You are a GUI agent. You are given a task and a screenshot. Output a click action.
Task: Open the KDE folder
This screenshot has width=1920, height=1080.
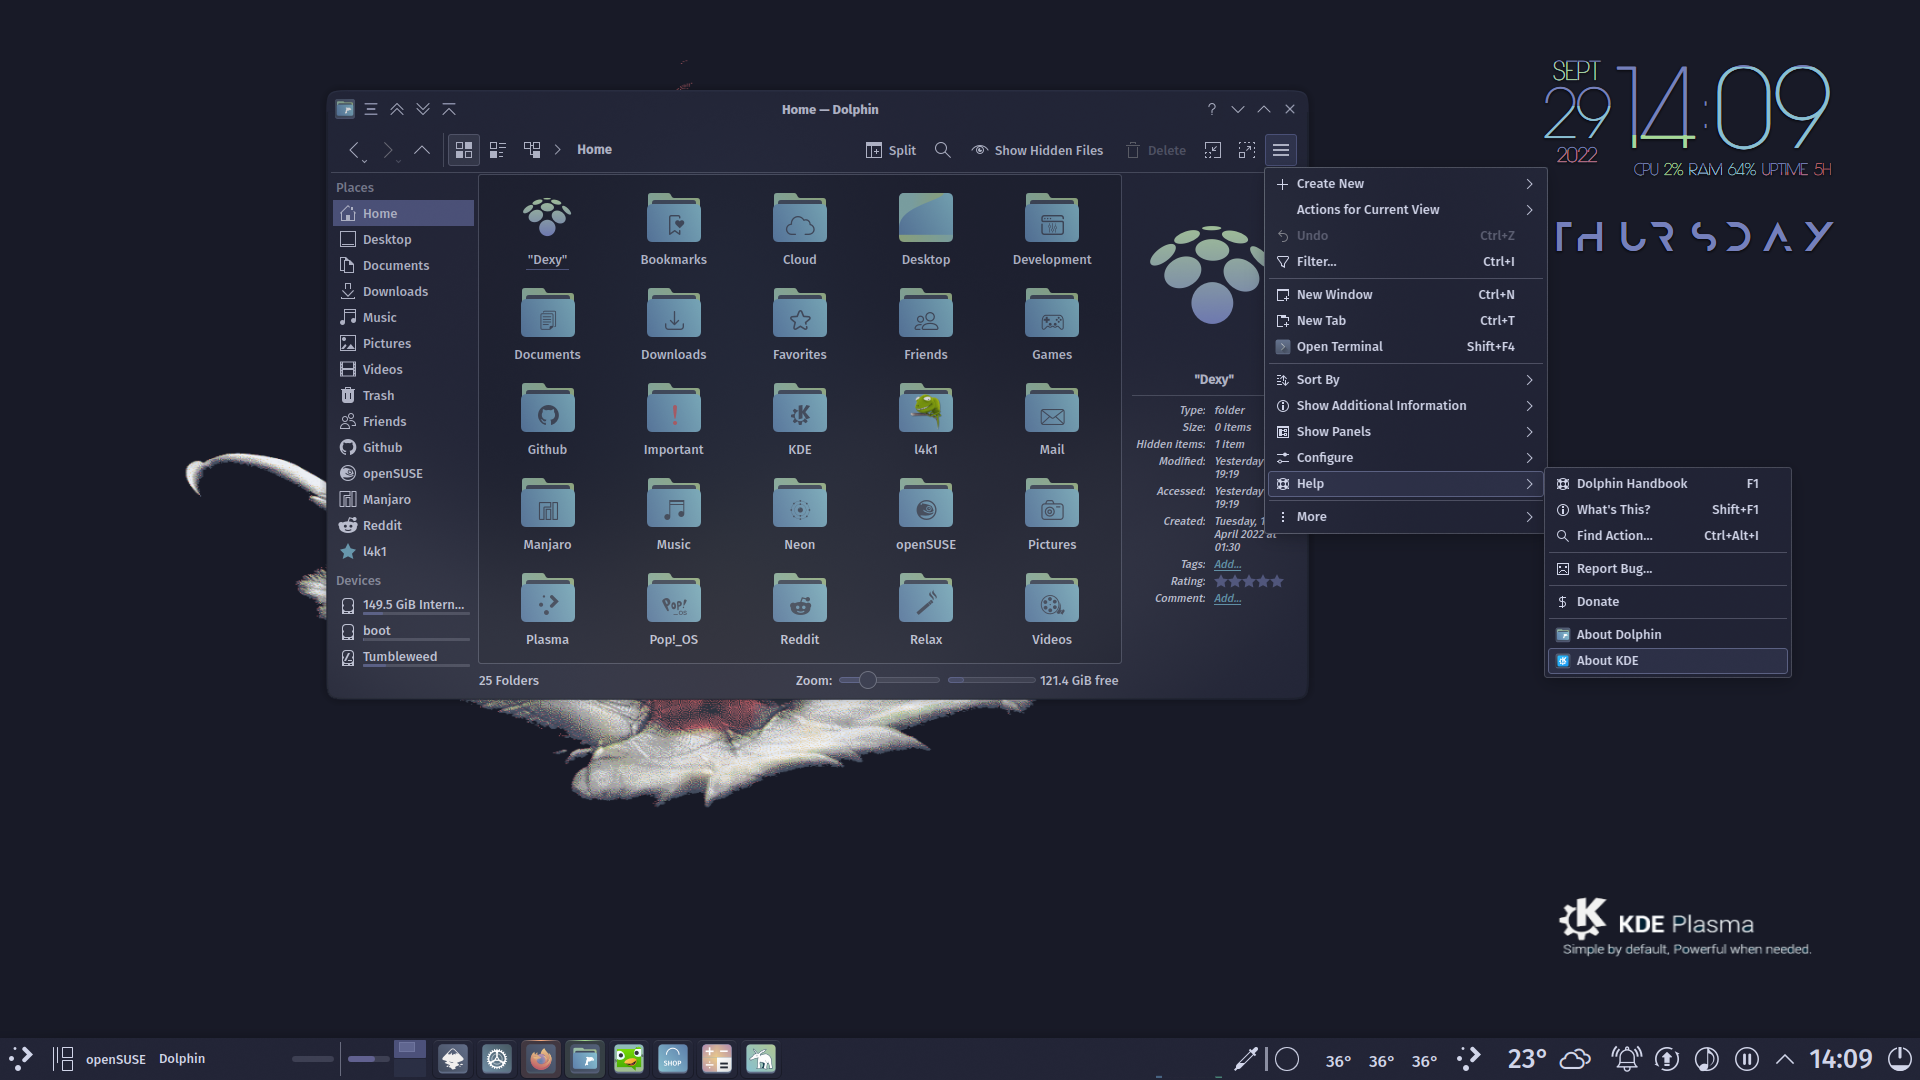point(799,420)
